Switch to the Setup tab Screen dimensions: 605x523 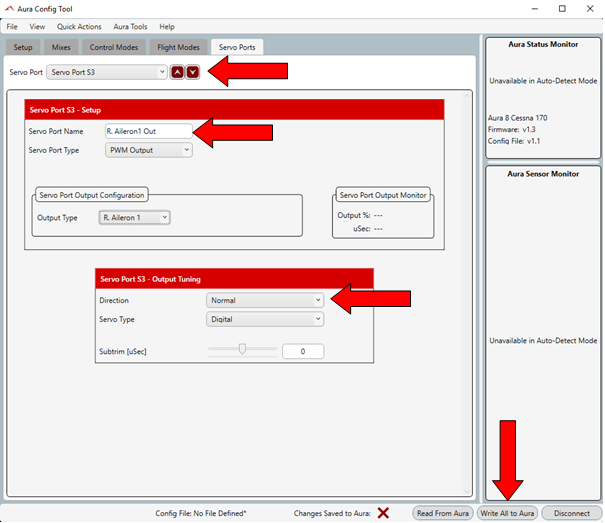pyautogui.click(x=23, y=47)
